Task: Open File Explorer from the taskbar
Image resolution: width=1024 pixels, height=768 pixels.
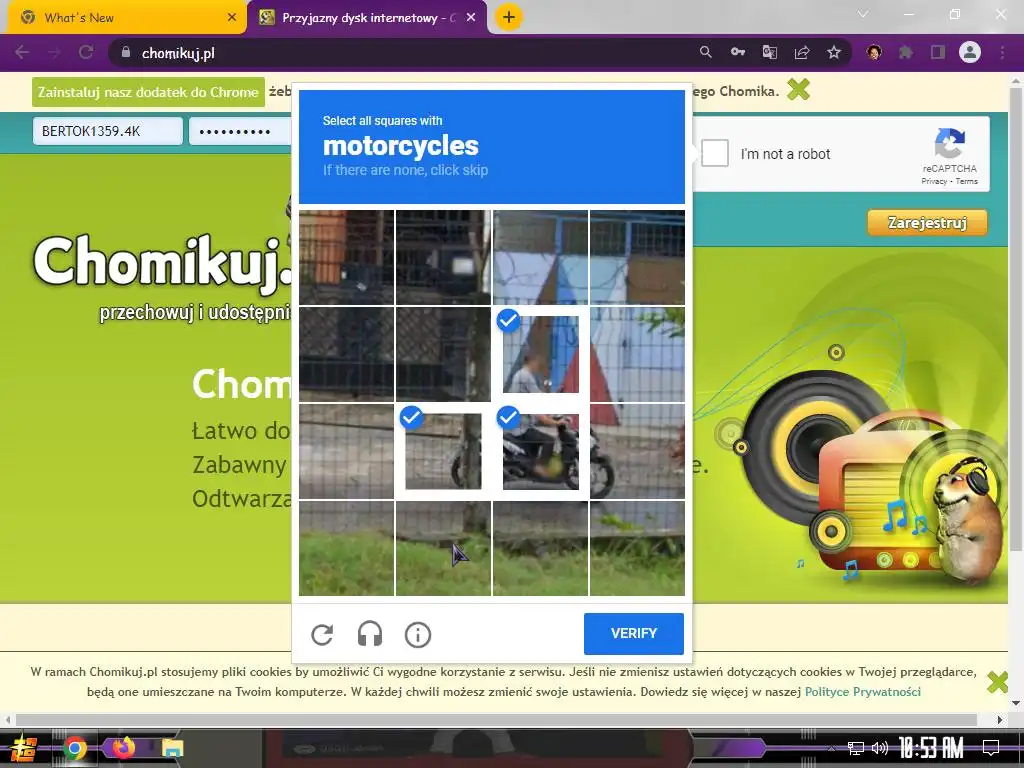Action: pyautogui.click(x=172, y=748)
